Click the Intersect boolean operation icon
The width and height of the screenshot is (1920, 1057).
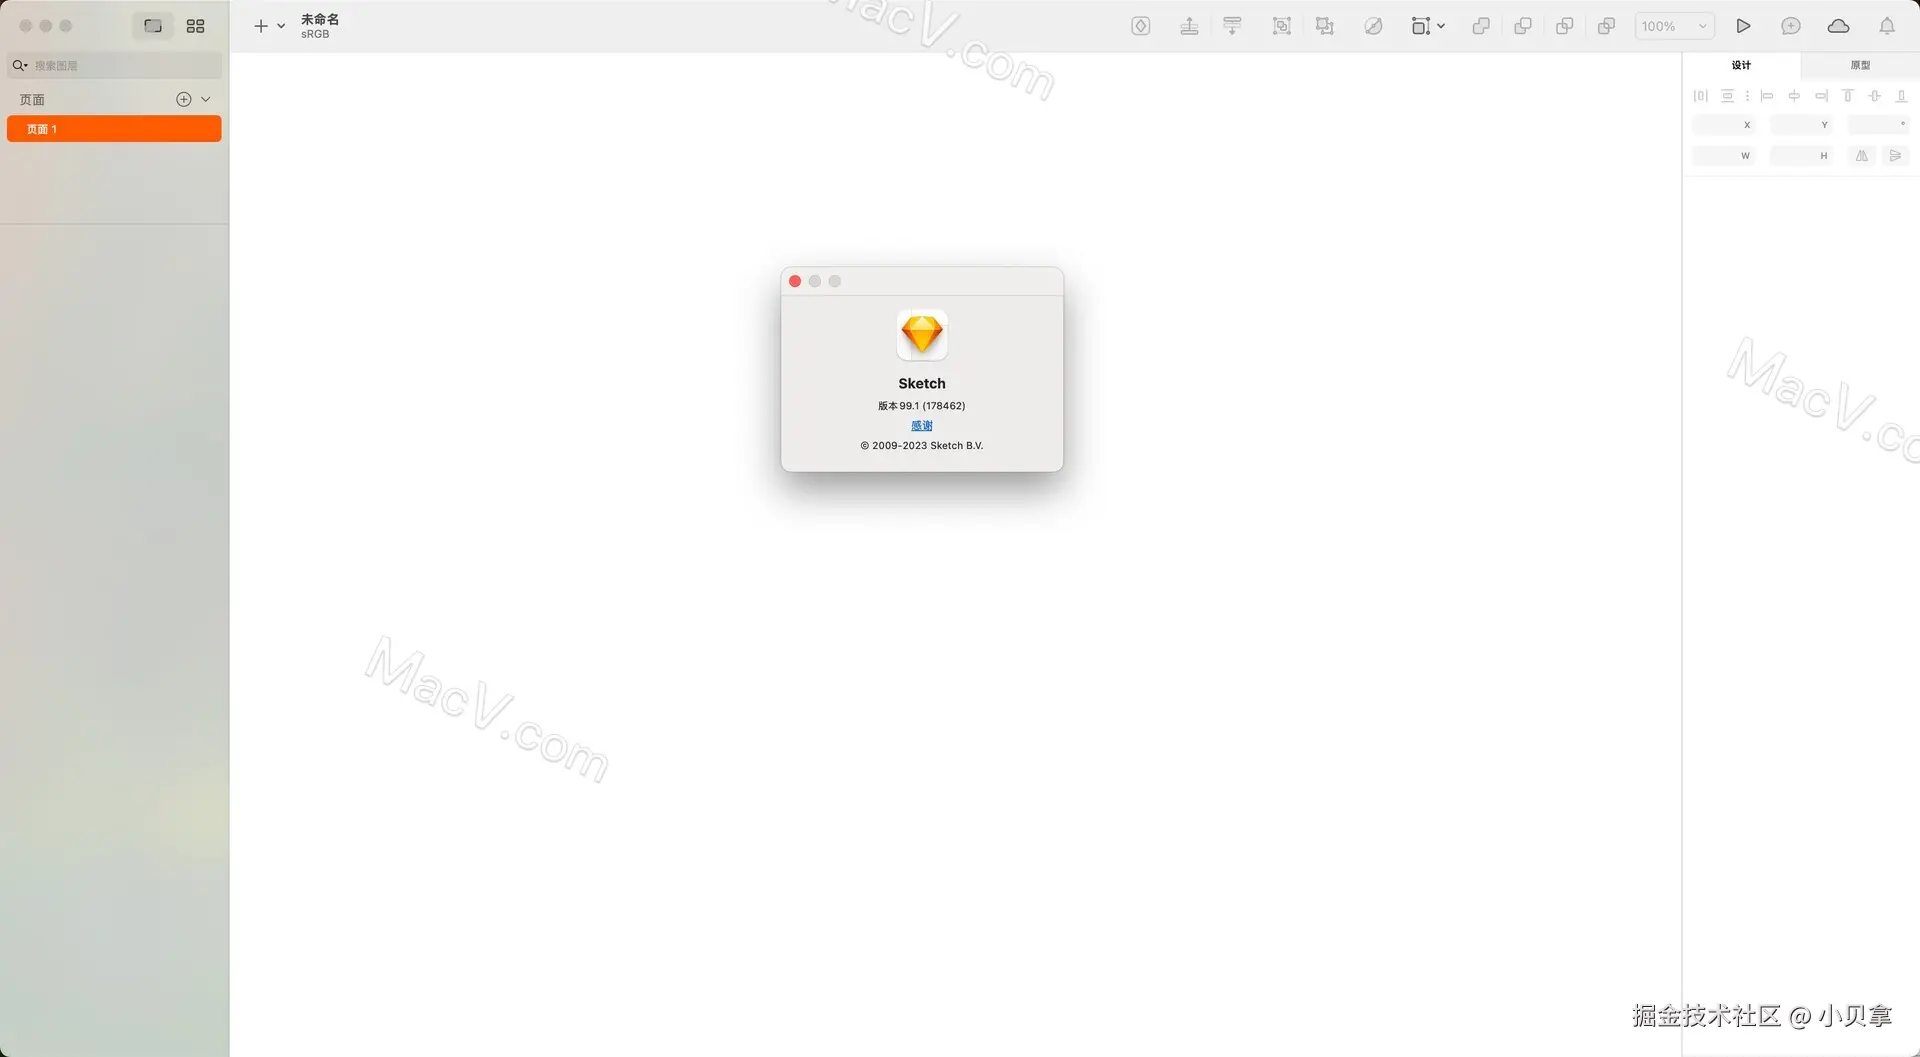[x=1565, y=26]
